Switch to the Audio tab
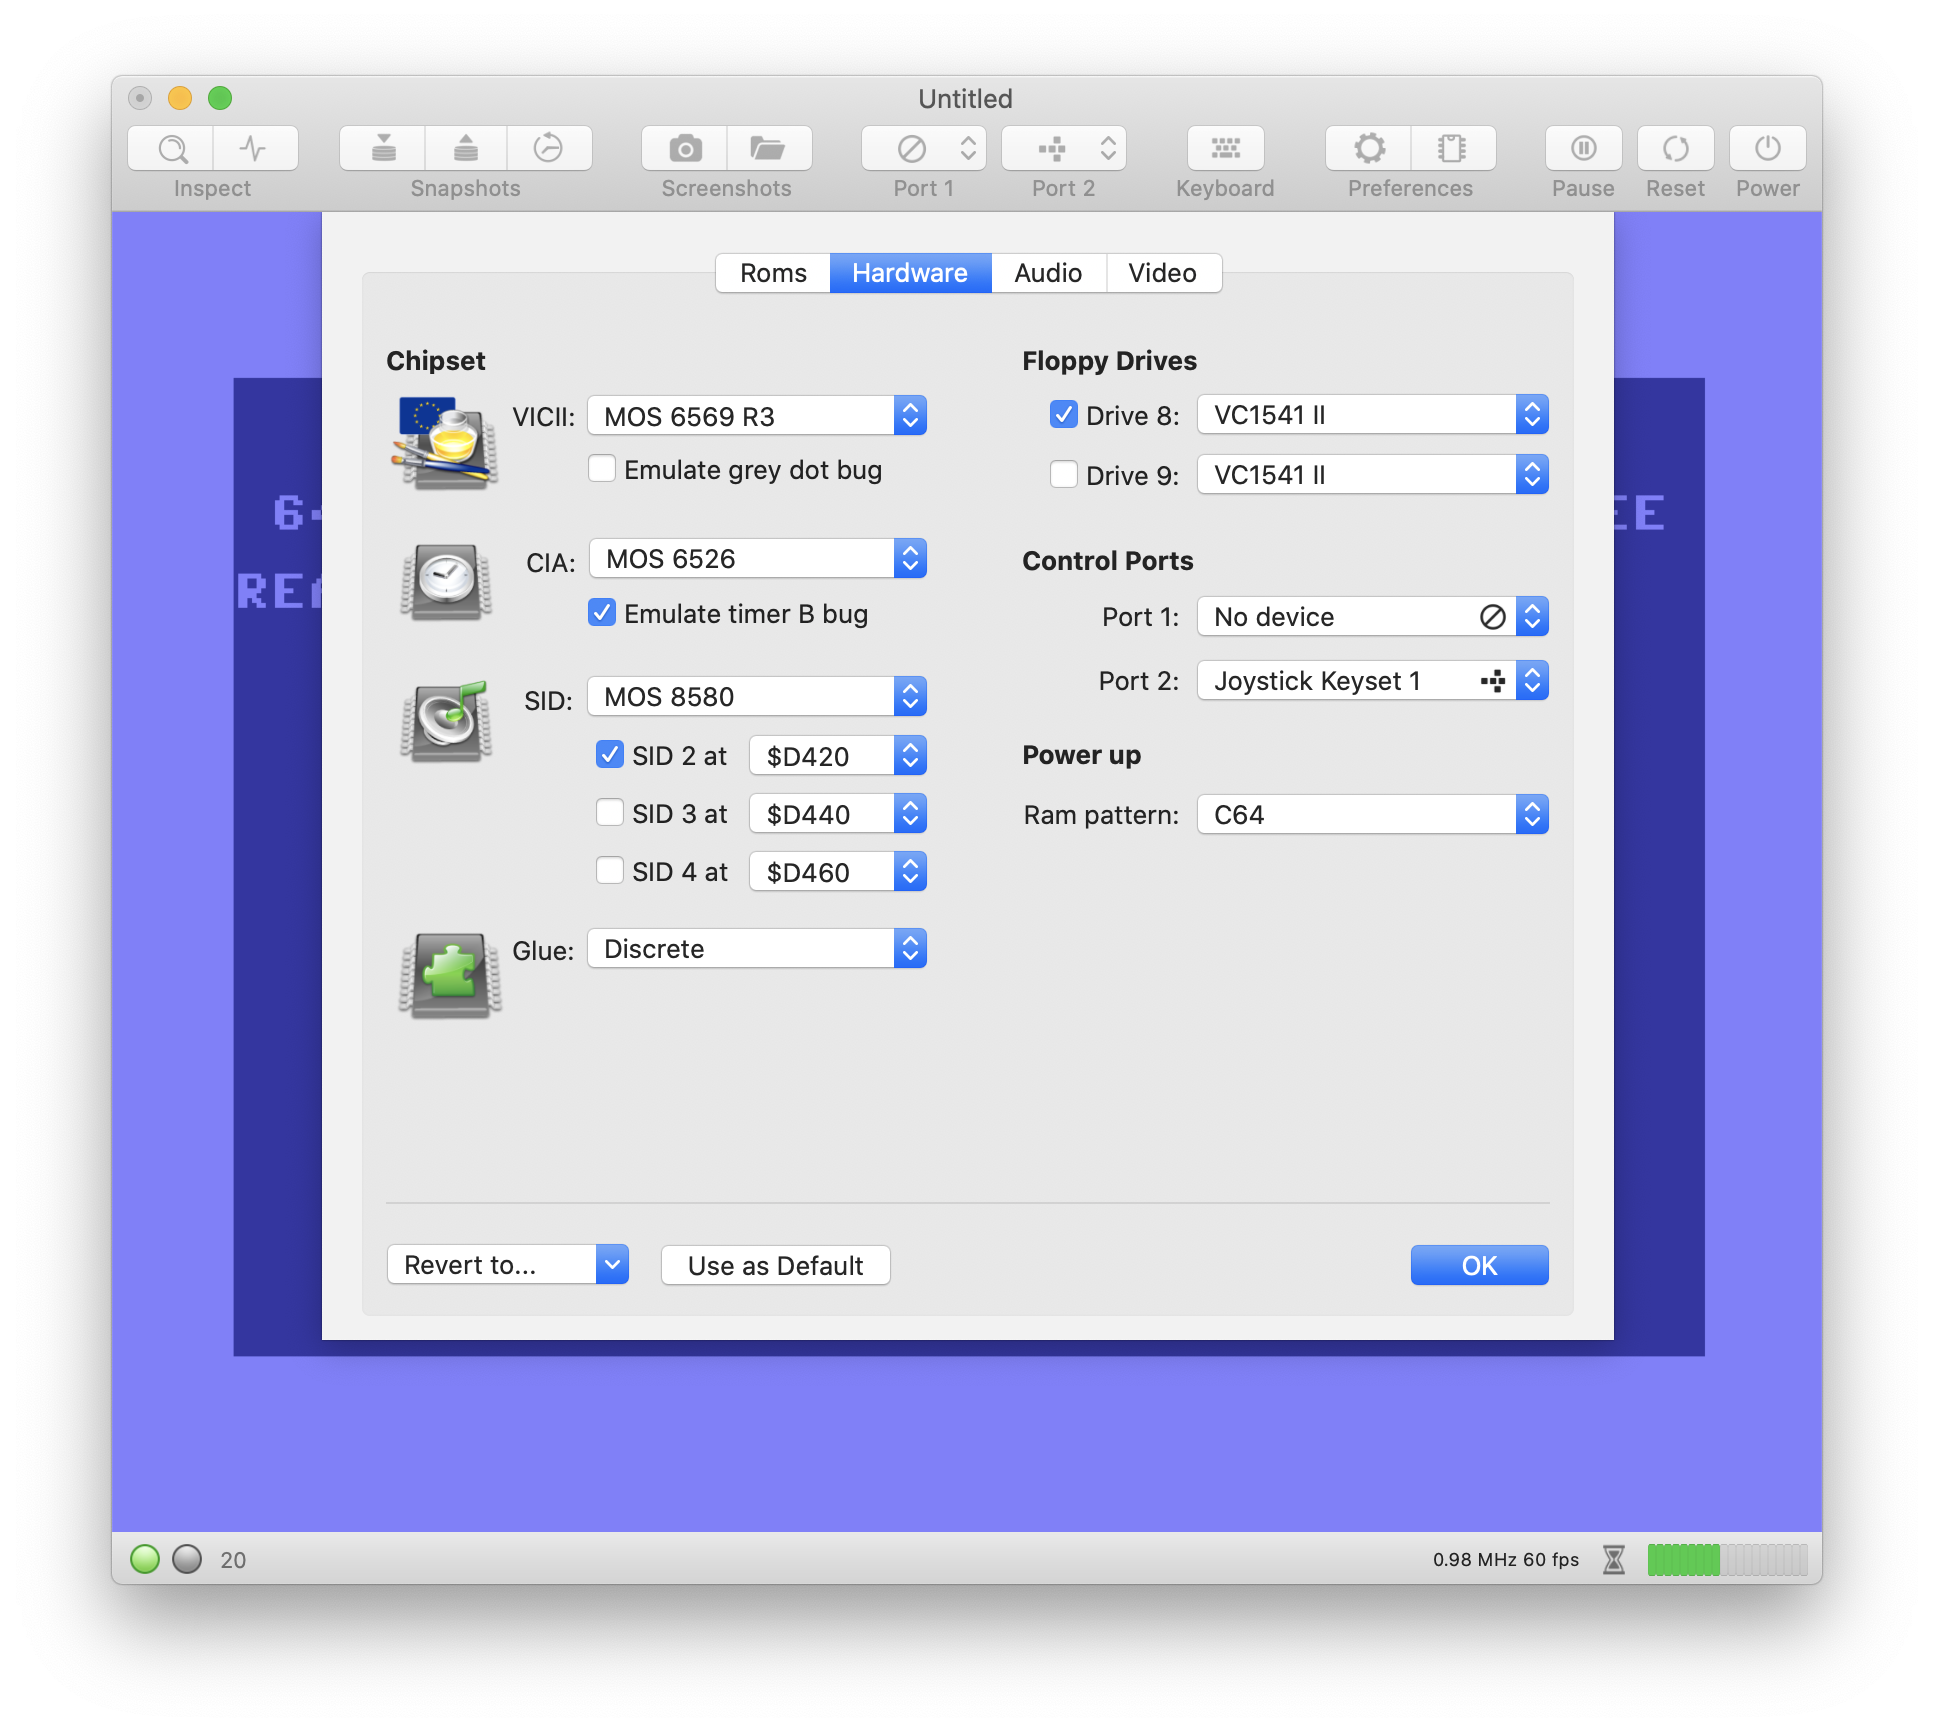The height and width of the screenshot is (1732, 1934). [1048, 273]
